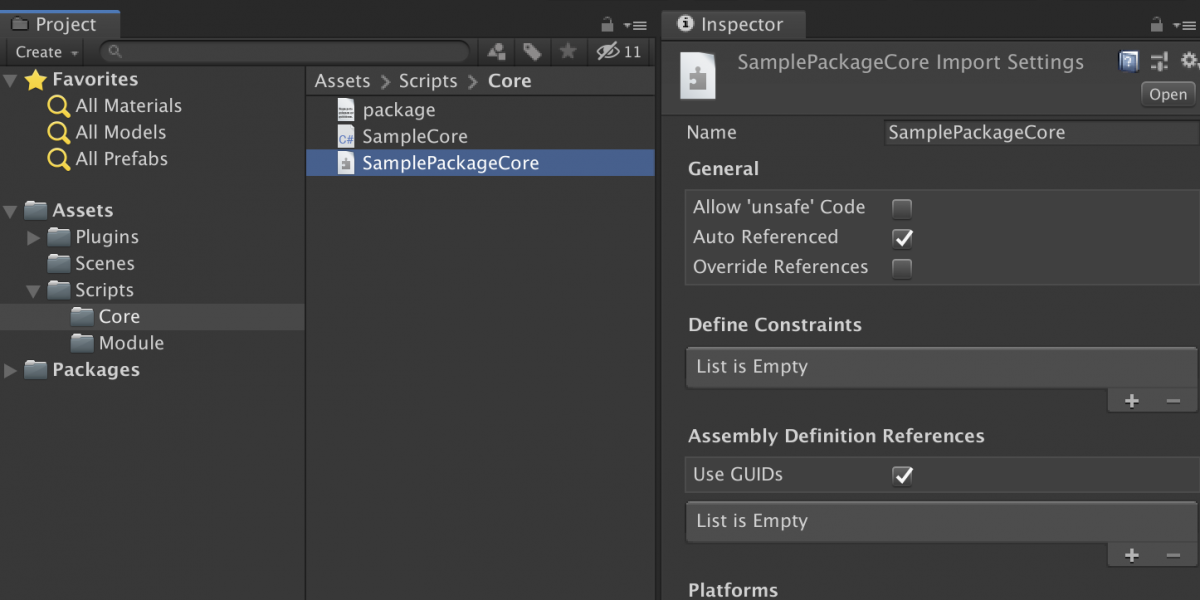
Task: Lock the Project panel
Action: click(x=607, y=25)
